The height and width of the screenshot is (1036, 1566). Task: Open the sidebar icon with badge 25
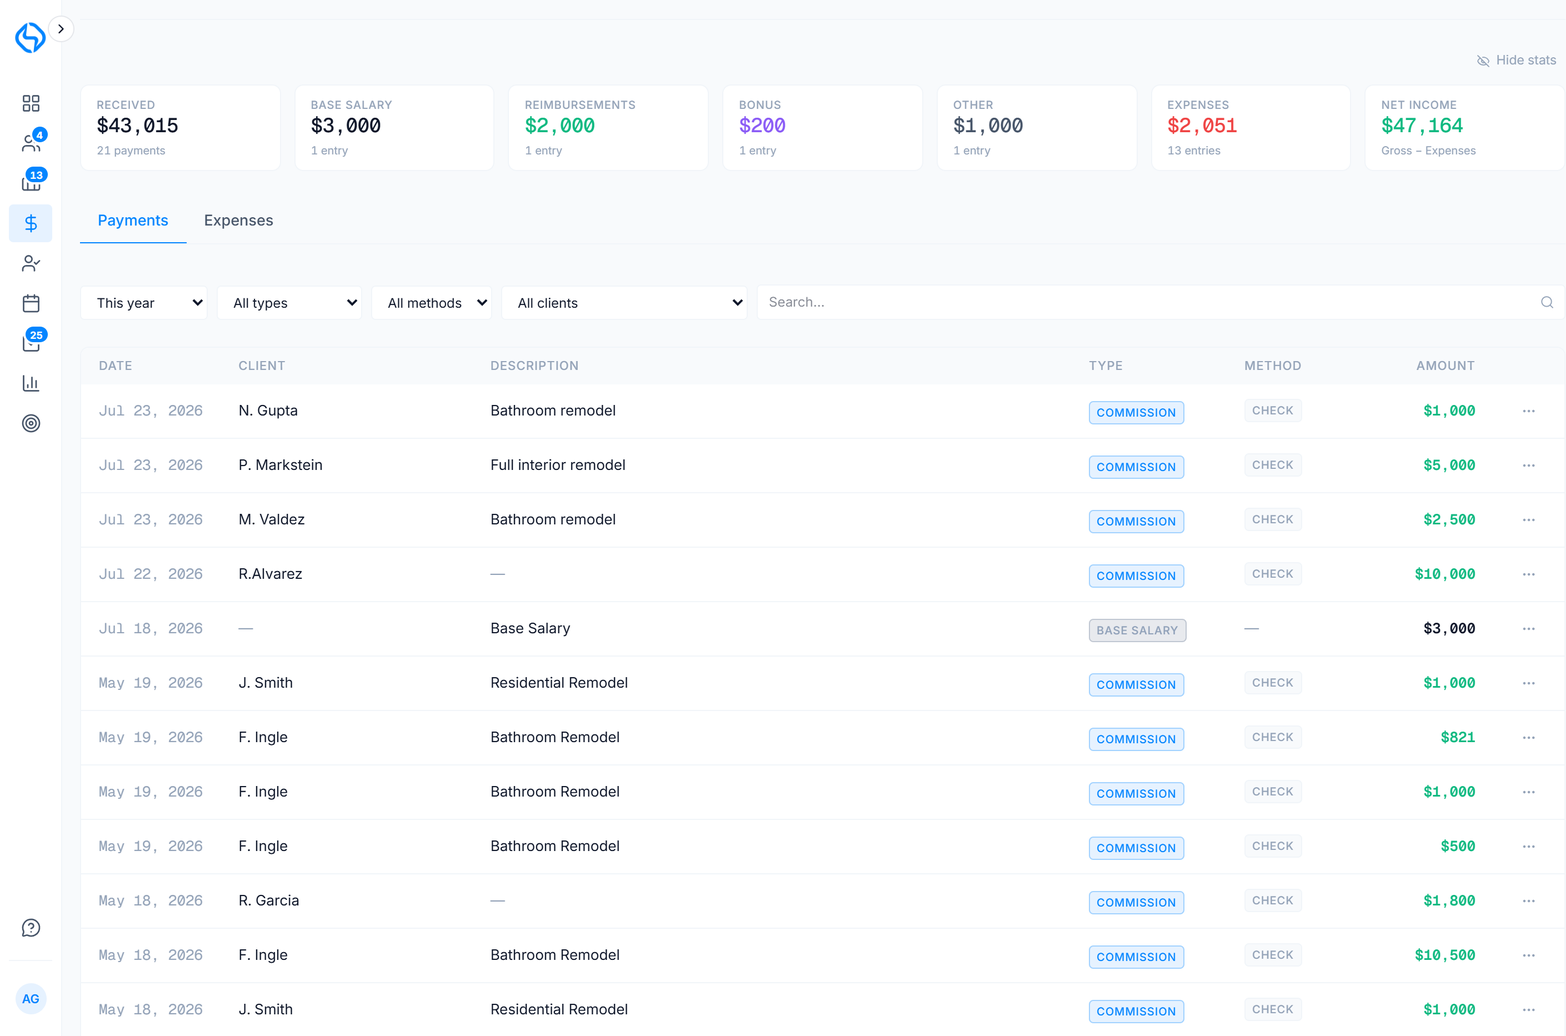pyautogui.click(x=31, y=342)
